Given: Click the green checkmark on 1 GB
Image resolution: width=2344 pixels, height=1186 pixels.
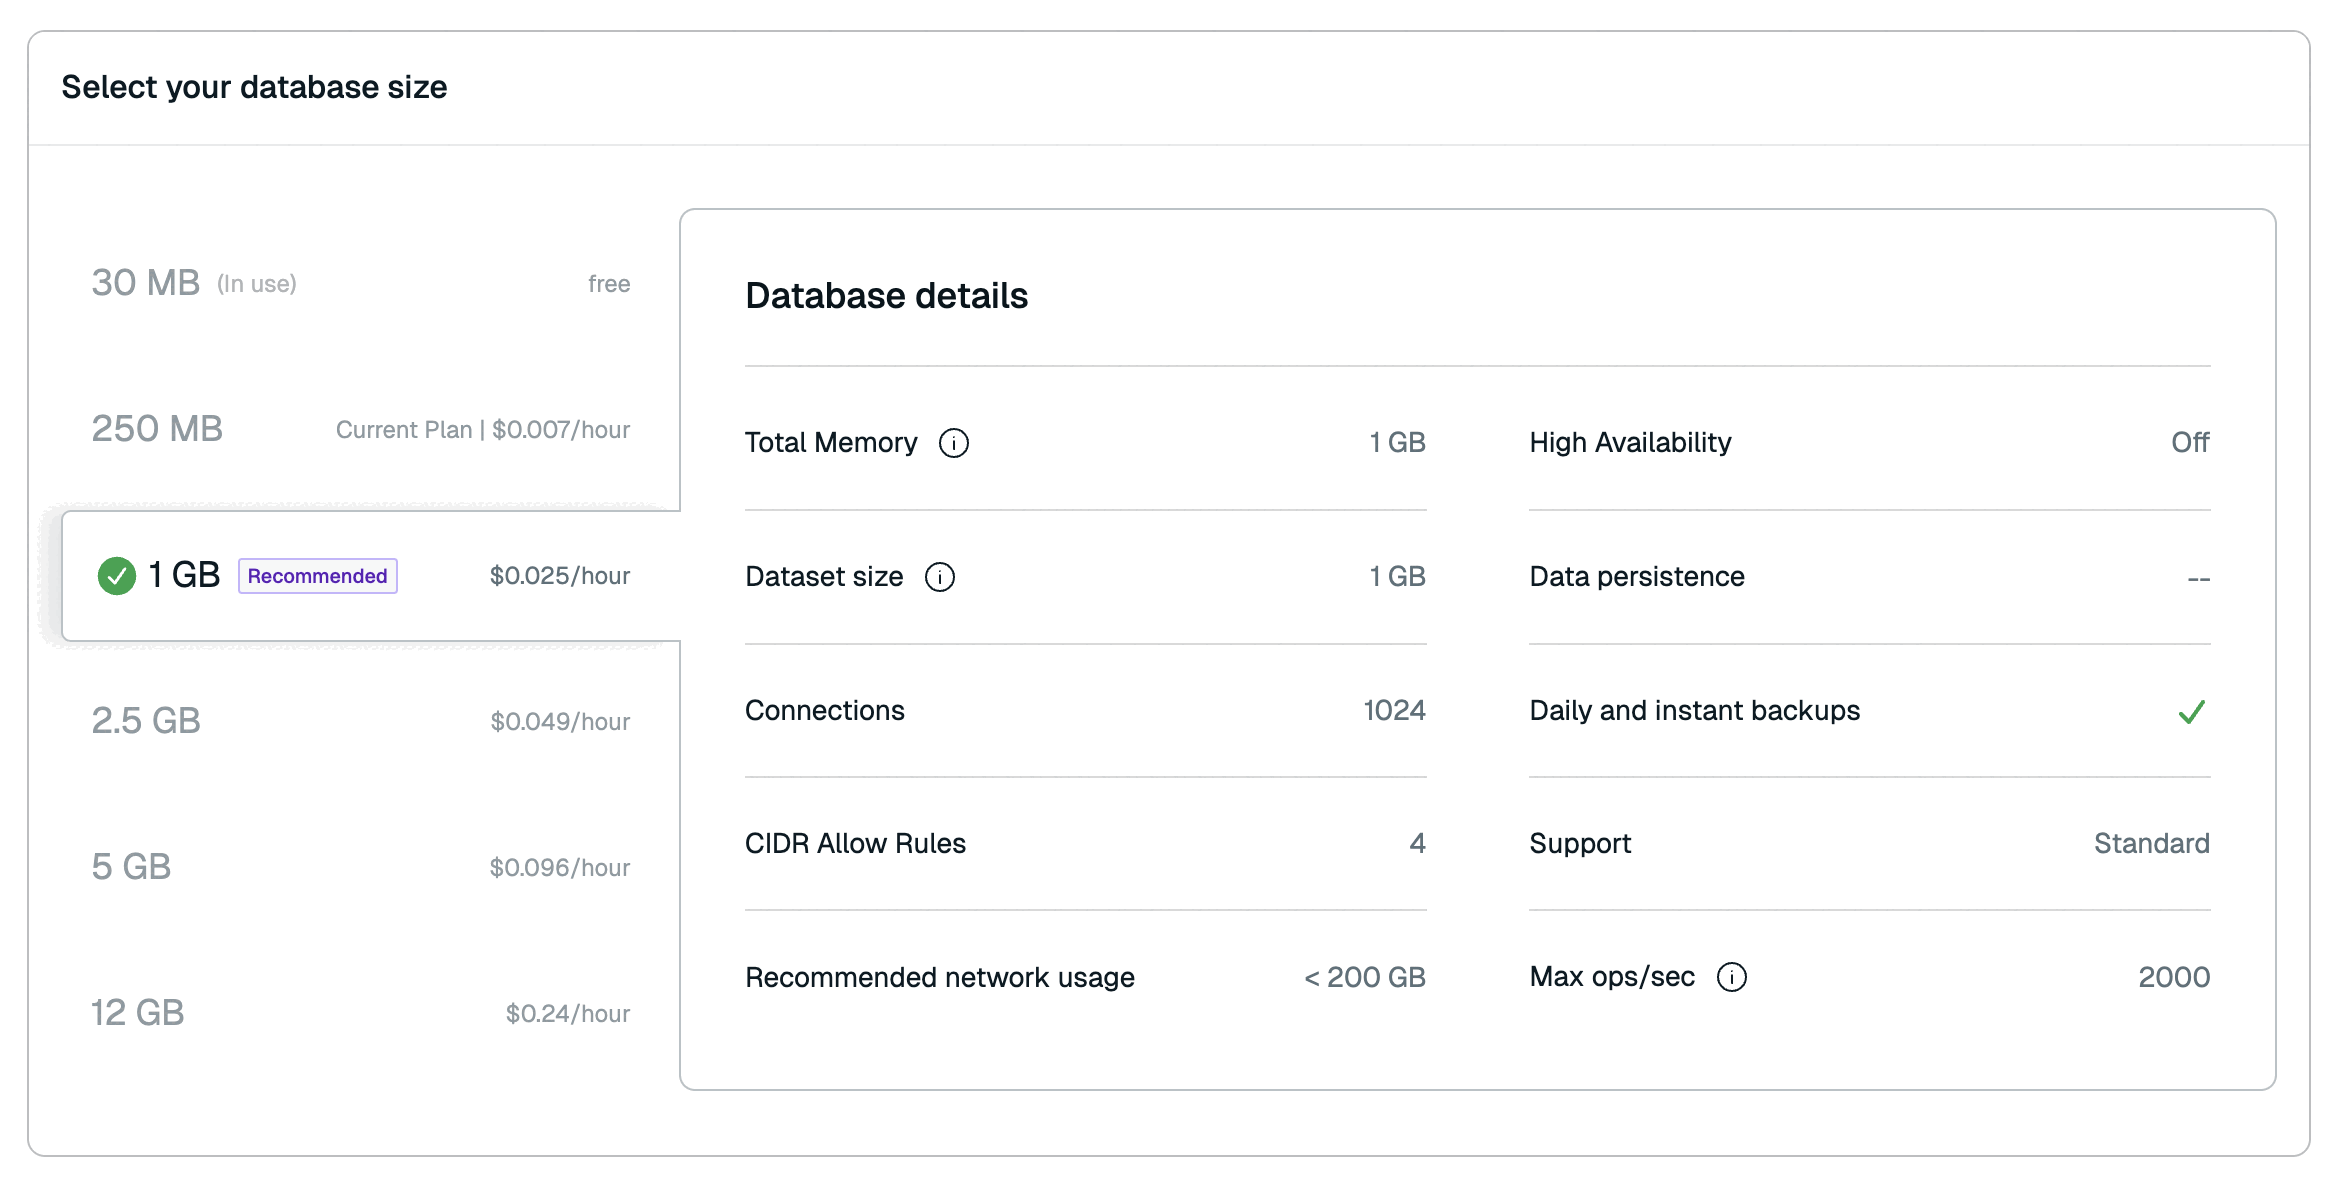Looking at the screenshot, I should [x=117, y=576].
